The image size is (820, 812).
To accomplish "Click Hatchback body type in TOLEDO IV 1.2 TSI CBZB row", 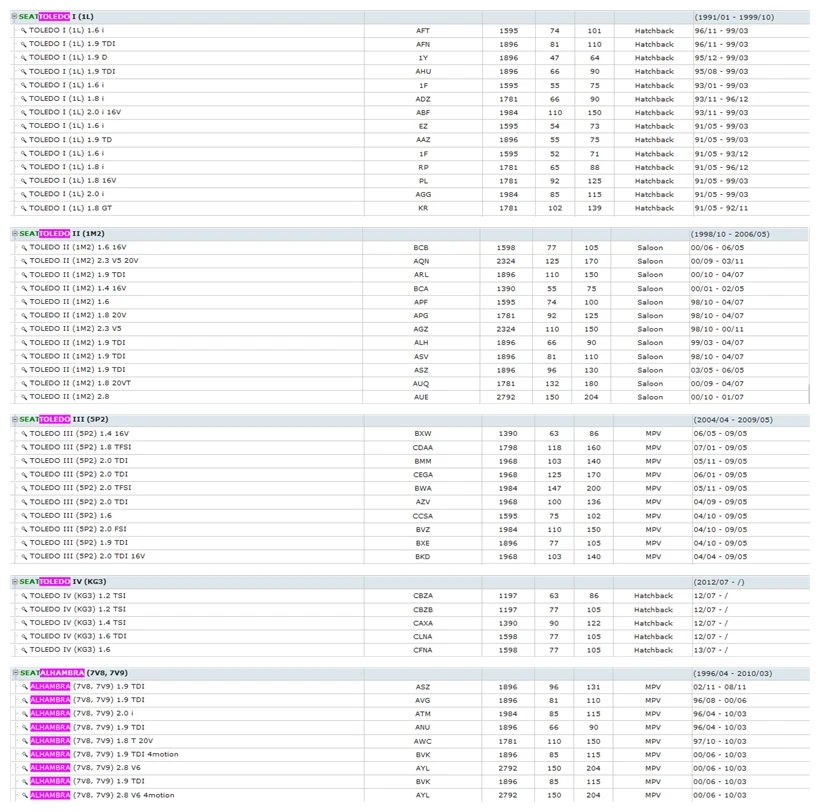I will point(653,610).
